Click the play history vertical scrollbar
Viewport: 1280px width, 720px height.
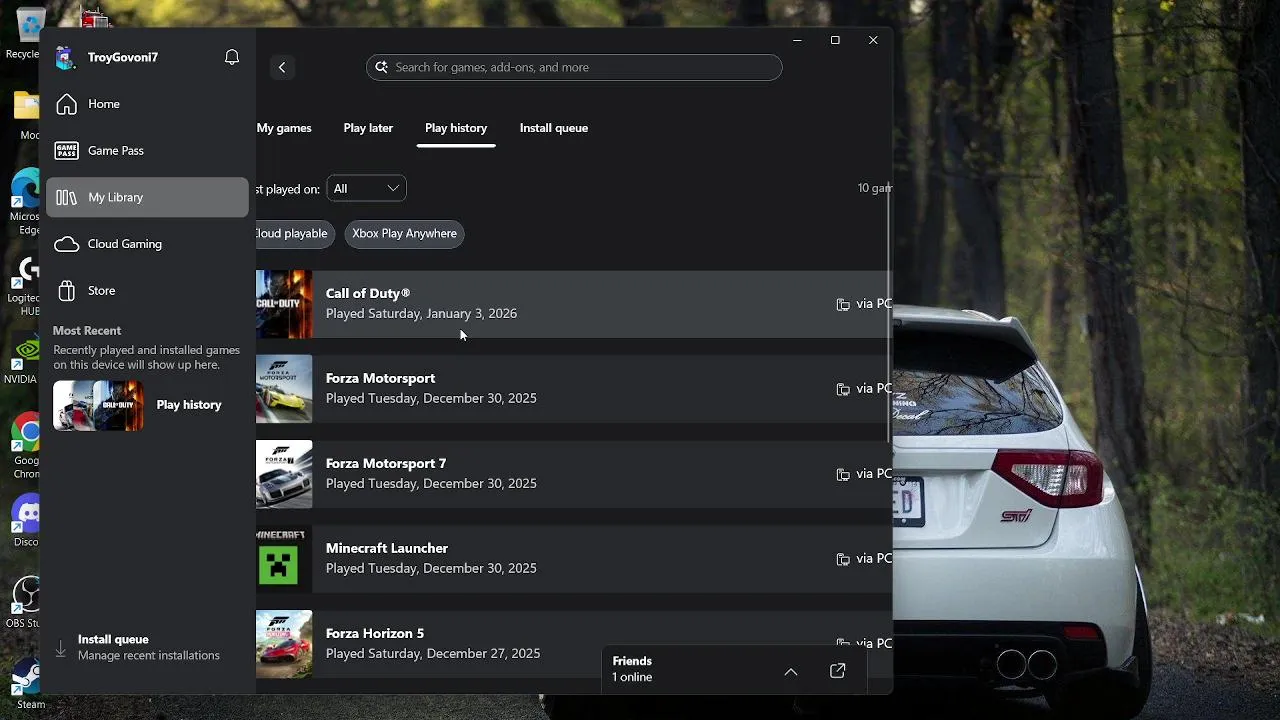click(x=888, y=313)
